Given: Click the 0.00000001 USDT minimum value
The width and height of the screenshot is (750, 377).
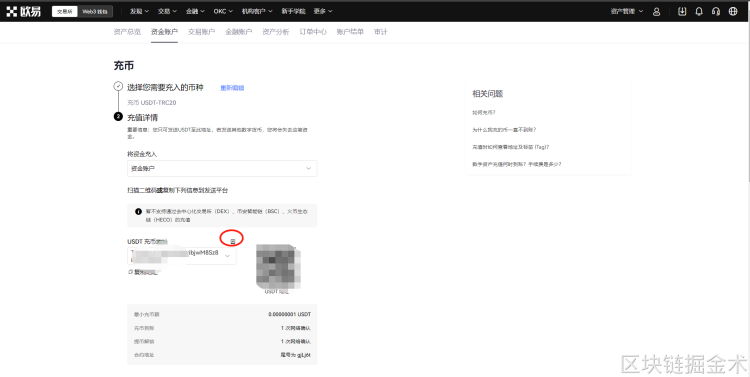Looking at the screenshot, I should [x=289, y=314].
